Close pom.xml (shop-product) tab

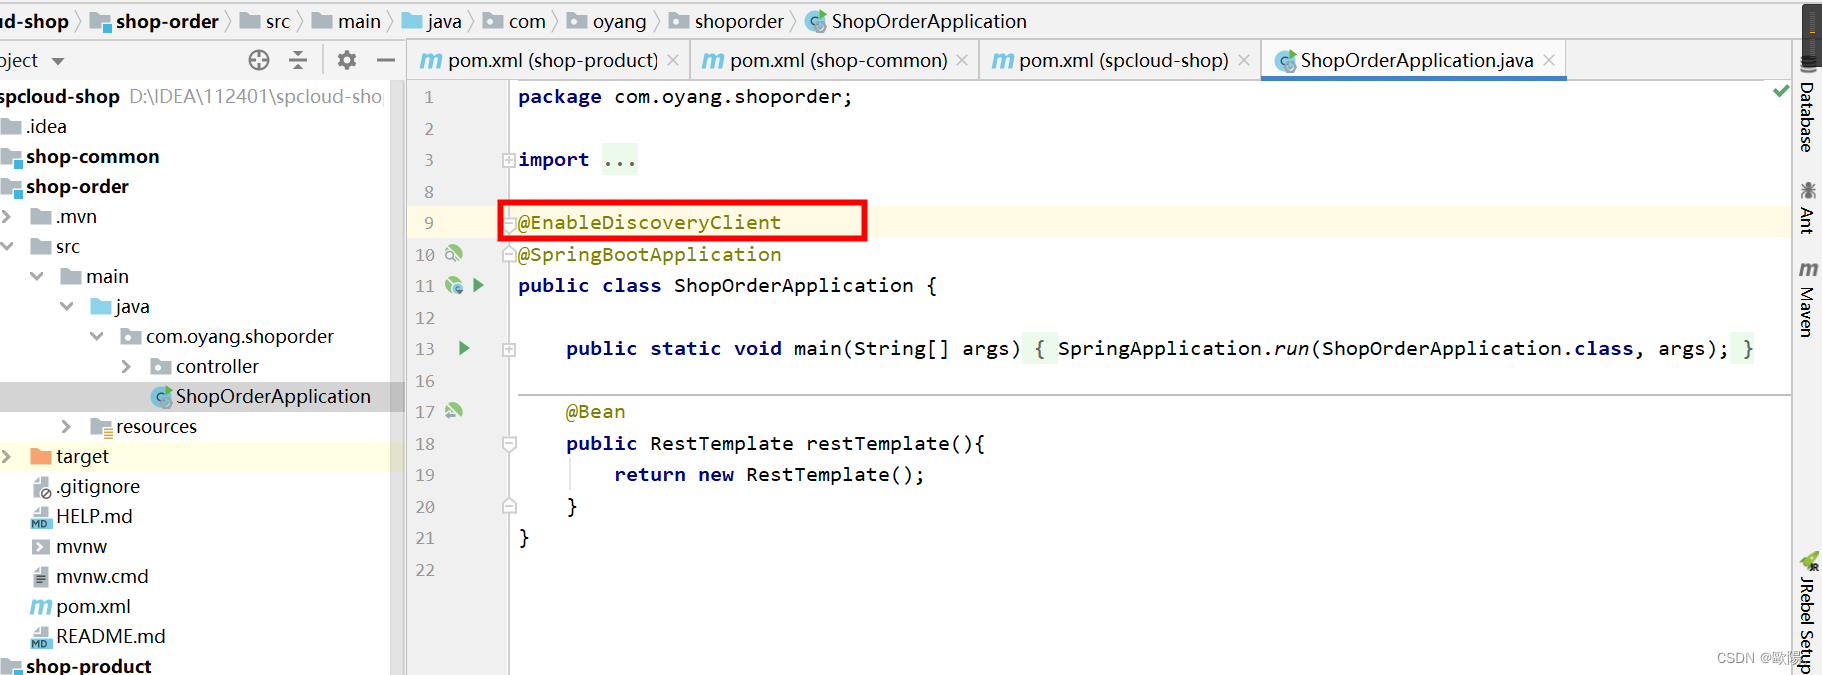coord(673,60)
